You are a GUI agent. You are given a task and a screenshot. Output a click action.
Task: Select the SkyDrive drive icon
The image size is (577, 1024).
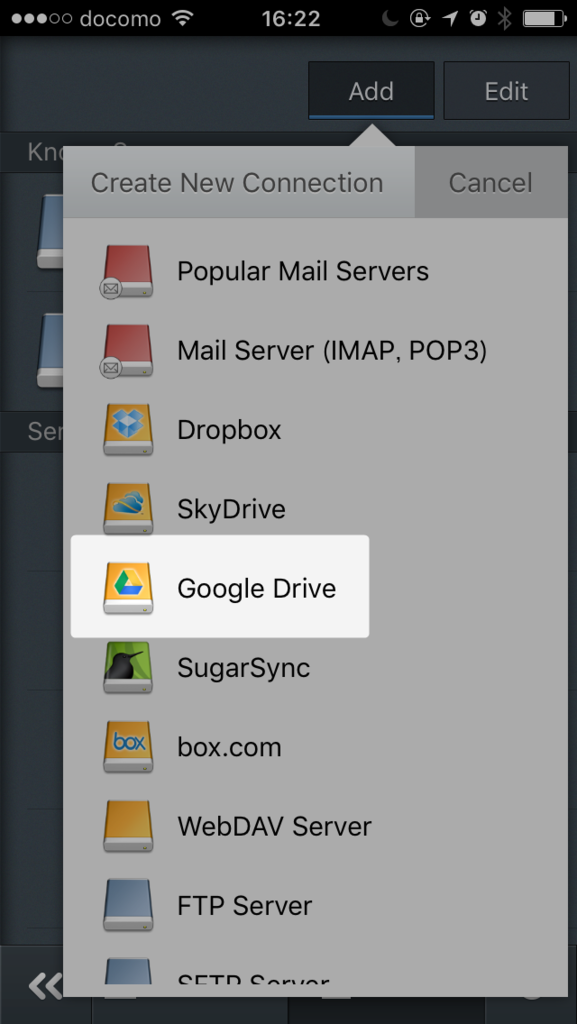tap(128, 509)
